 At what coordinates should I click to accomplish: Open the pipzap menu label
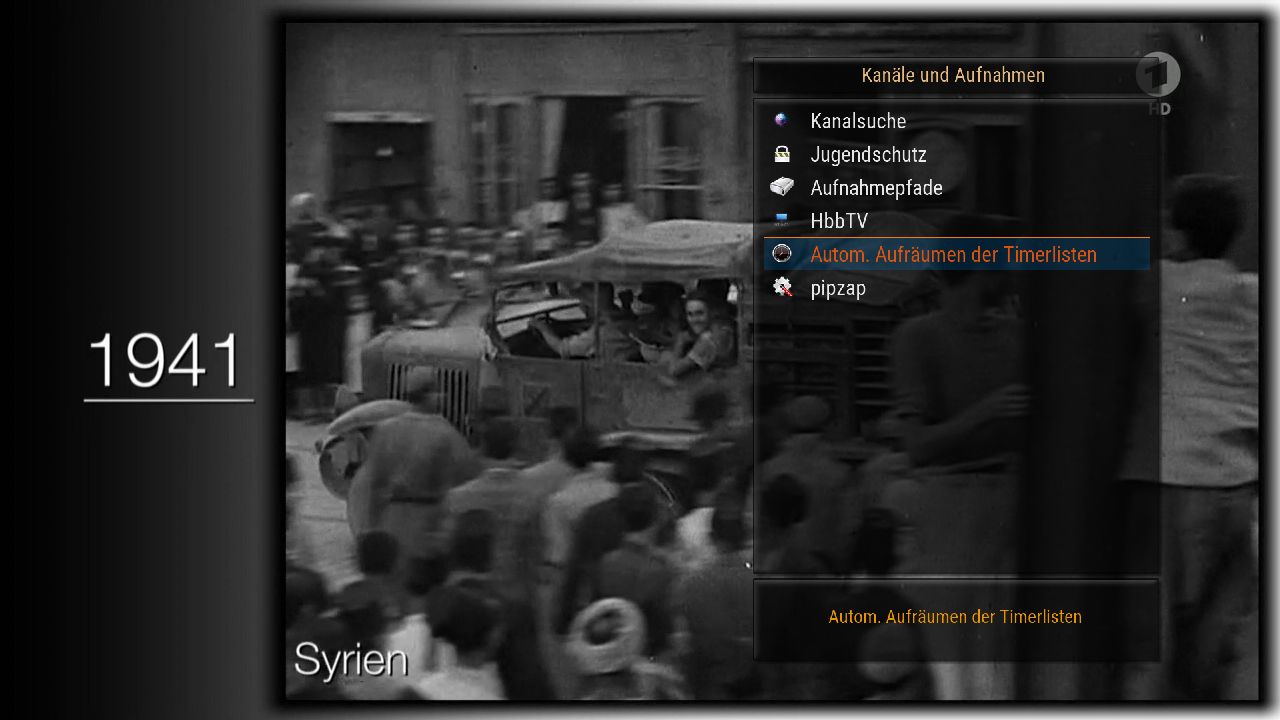(x=838, y=288)
